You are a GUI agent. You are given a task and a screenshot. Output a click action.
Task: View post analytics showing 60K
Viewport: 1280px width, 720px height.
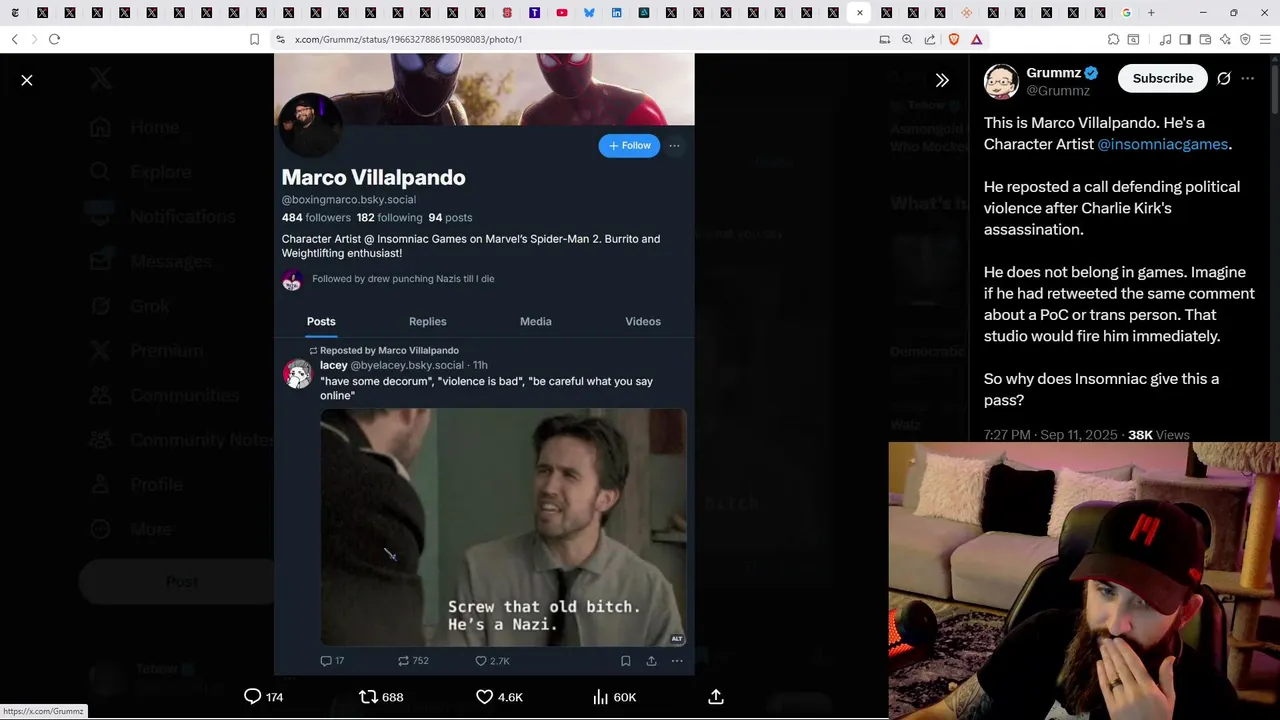click(614, 697)
